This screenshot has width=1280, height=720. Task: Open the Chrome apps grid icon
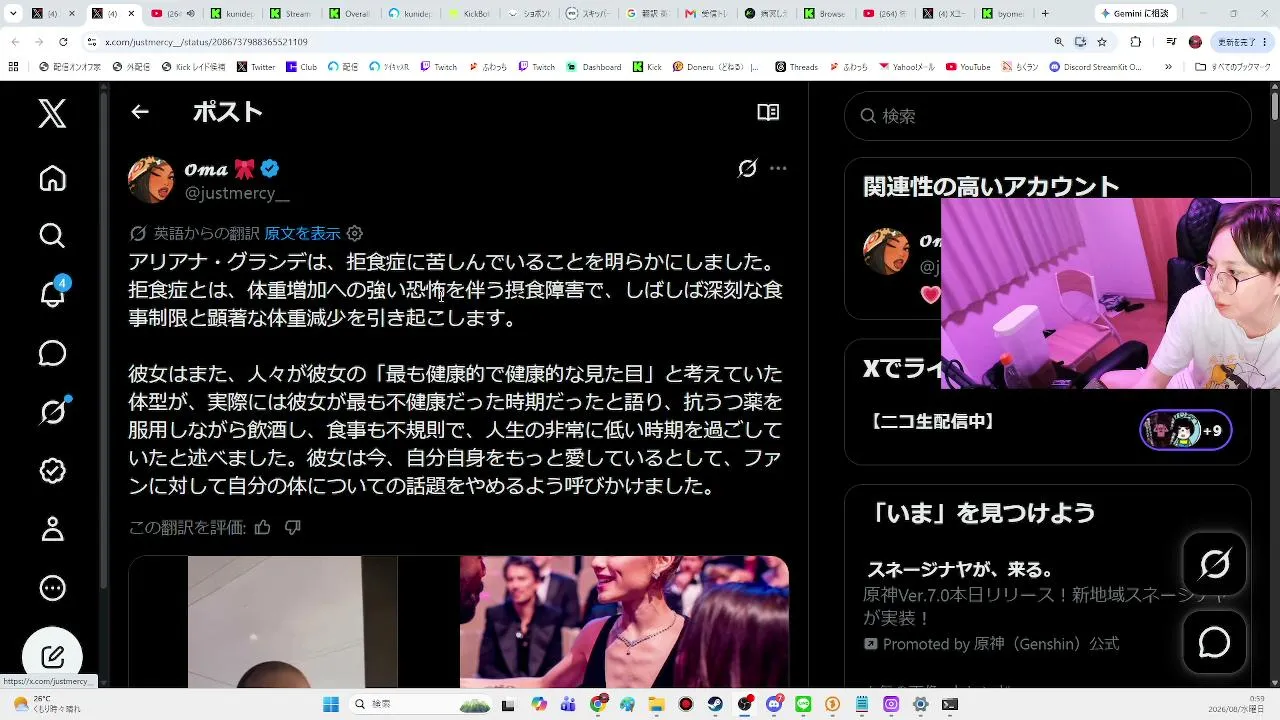tap(13, 67)
